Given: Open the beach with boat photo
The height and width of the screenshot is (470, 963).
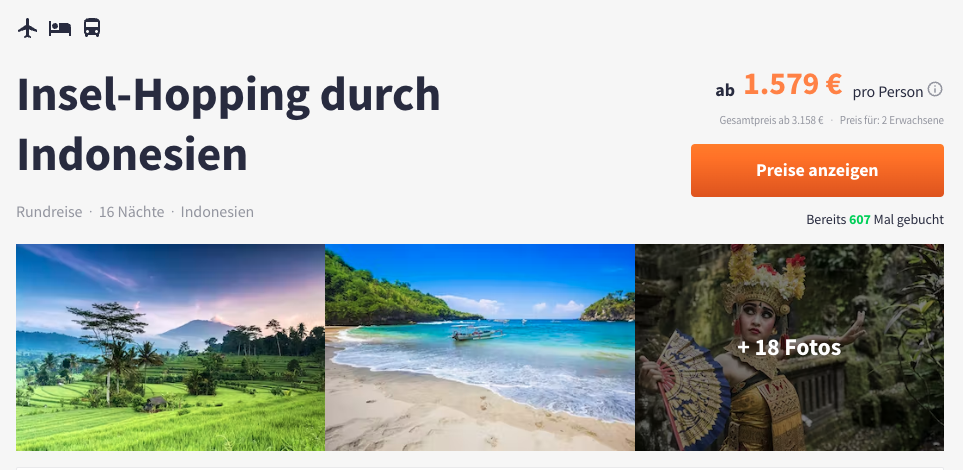Looking at the screenshot, I should 480,347.
